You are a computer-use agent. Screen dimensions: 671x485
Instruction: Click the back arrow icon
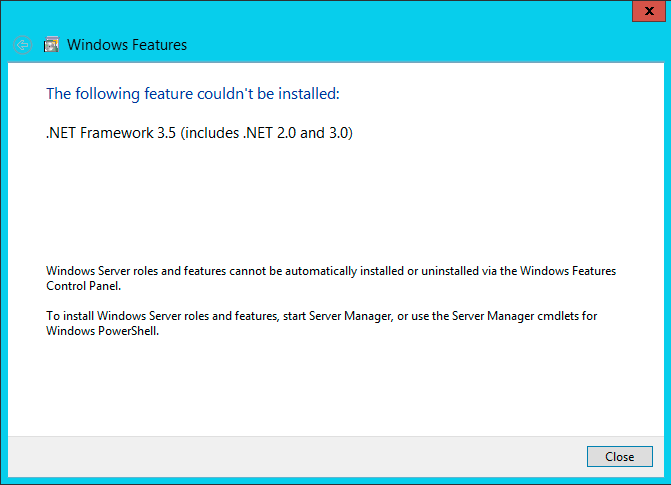click(22, 45)
